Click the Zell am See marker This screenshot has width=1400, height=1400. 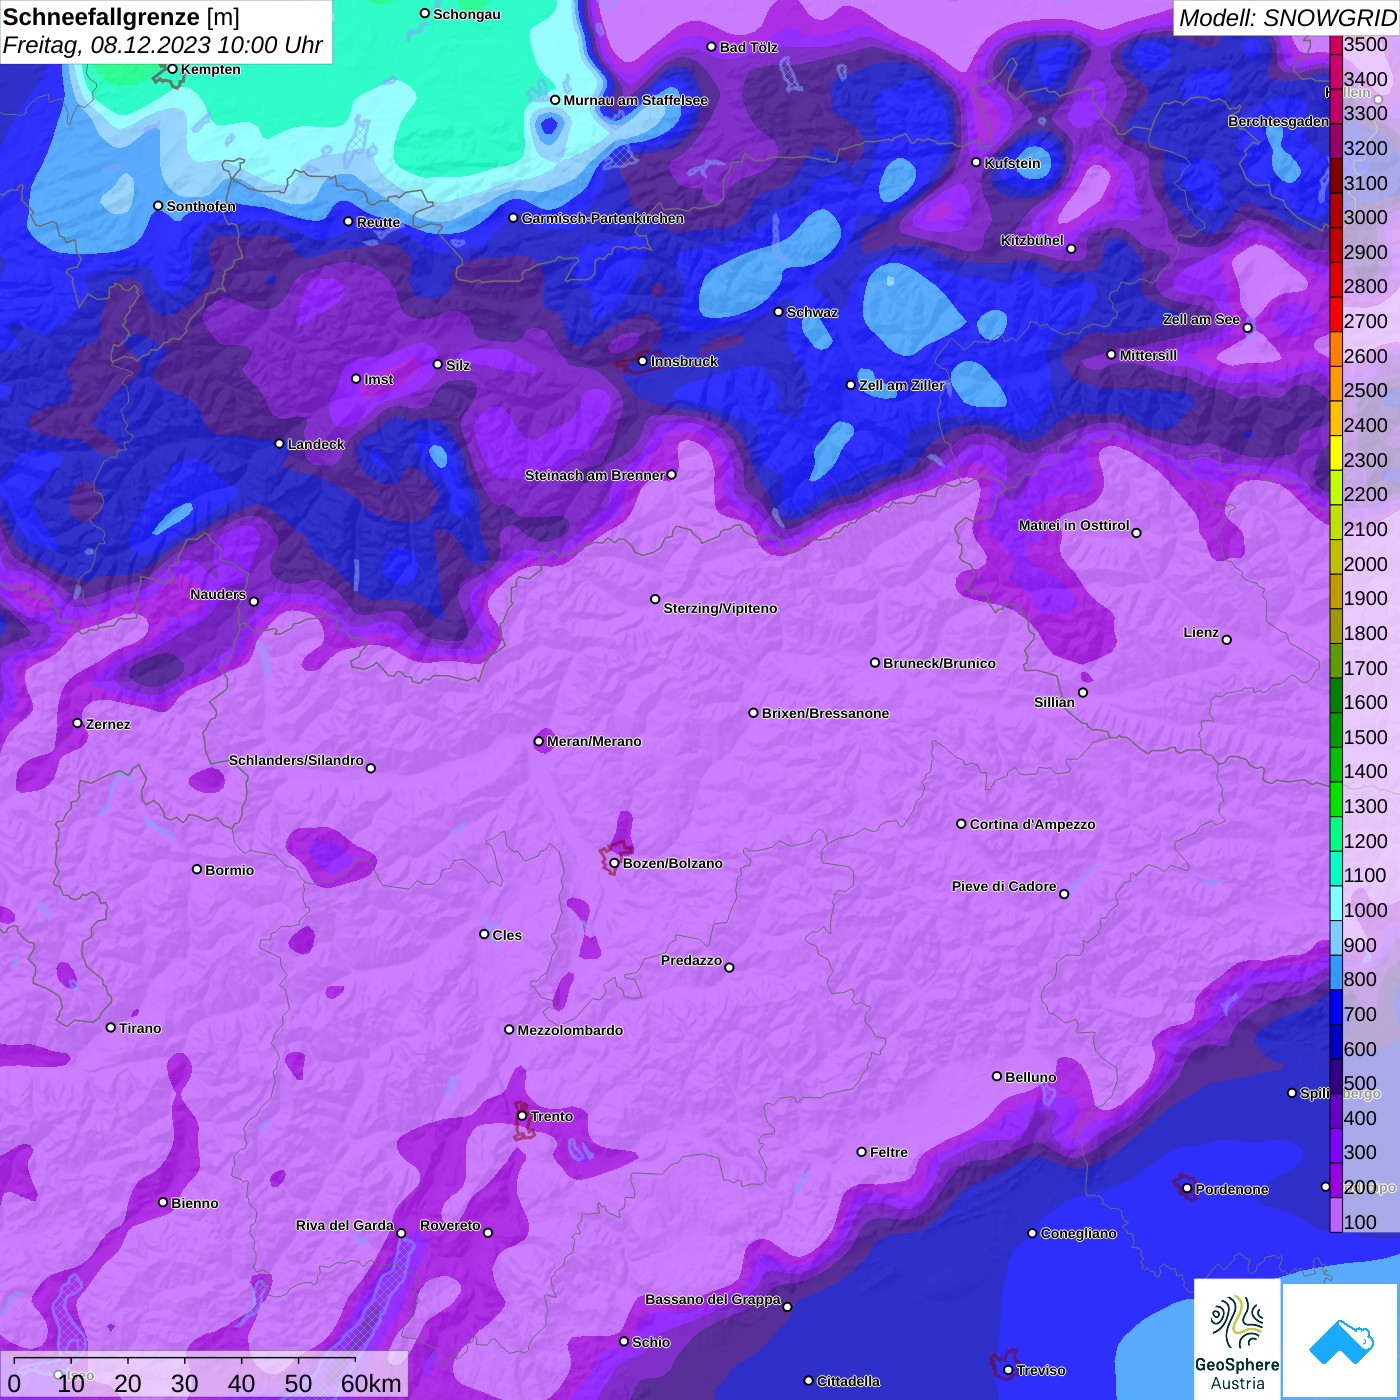point(1247,328)
